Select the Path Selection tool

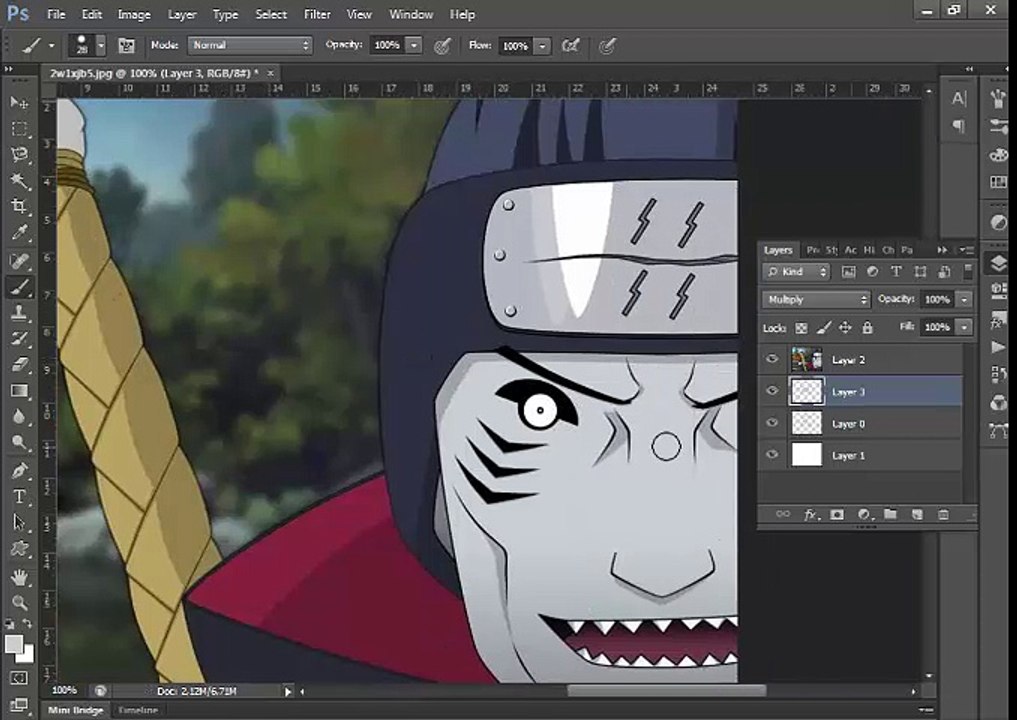(19, 523)
